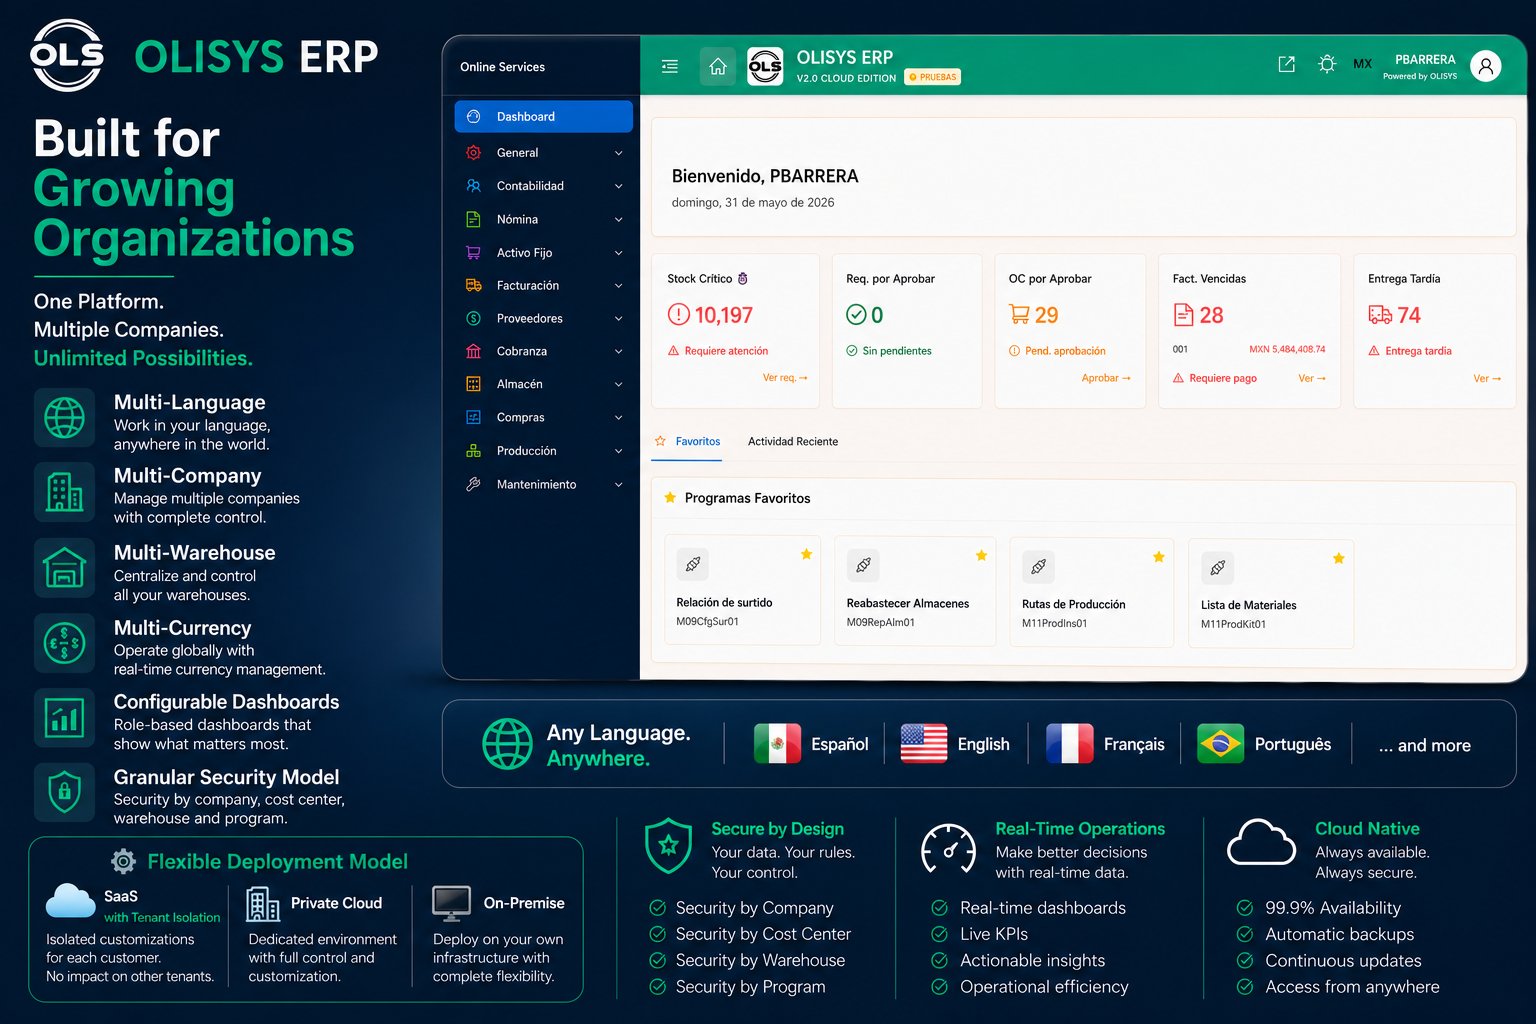Click the Producción hierarchy icon
Viewport: 1536px width, 1024px height.
473,451
